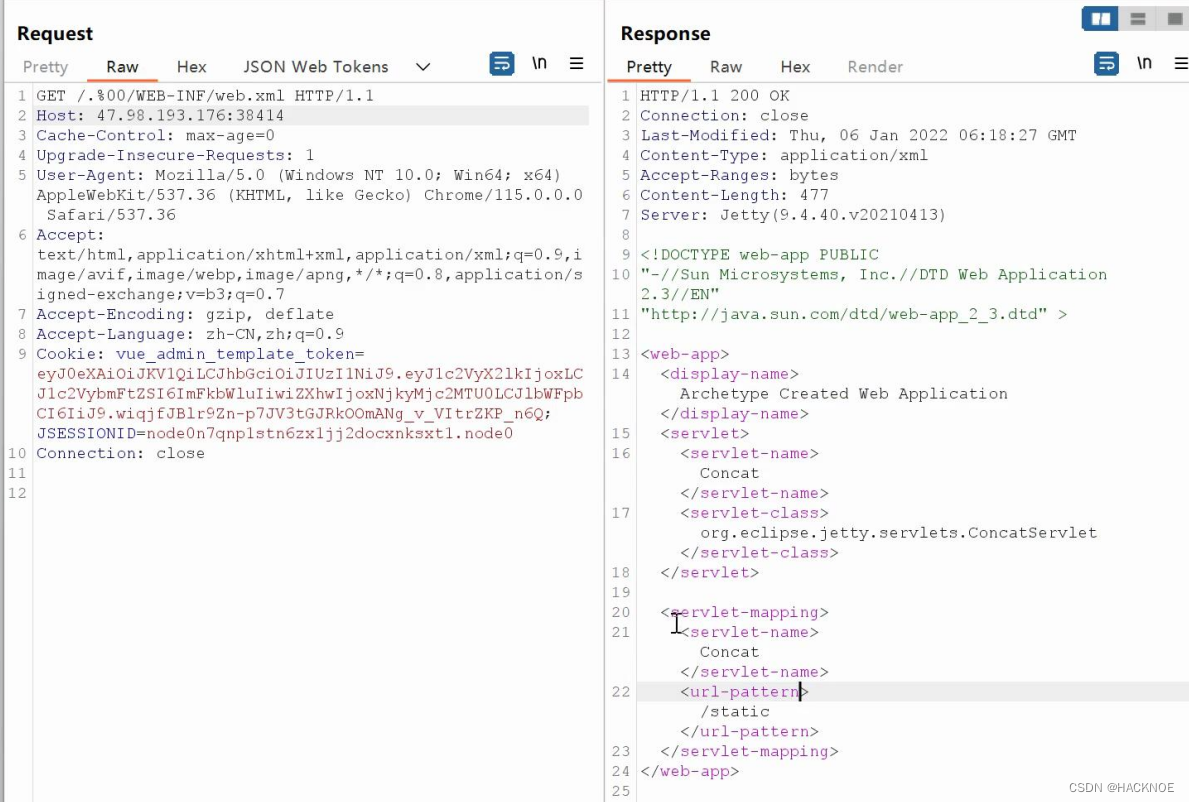Select combined tabbed layout icon
1189x802 pixels.
pyautogui.click(x=1174, y=19)
